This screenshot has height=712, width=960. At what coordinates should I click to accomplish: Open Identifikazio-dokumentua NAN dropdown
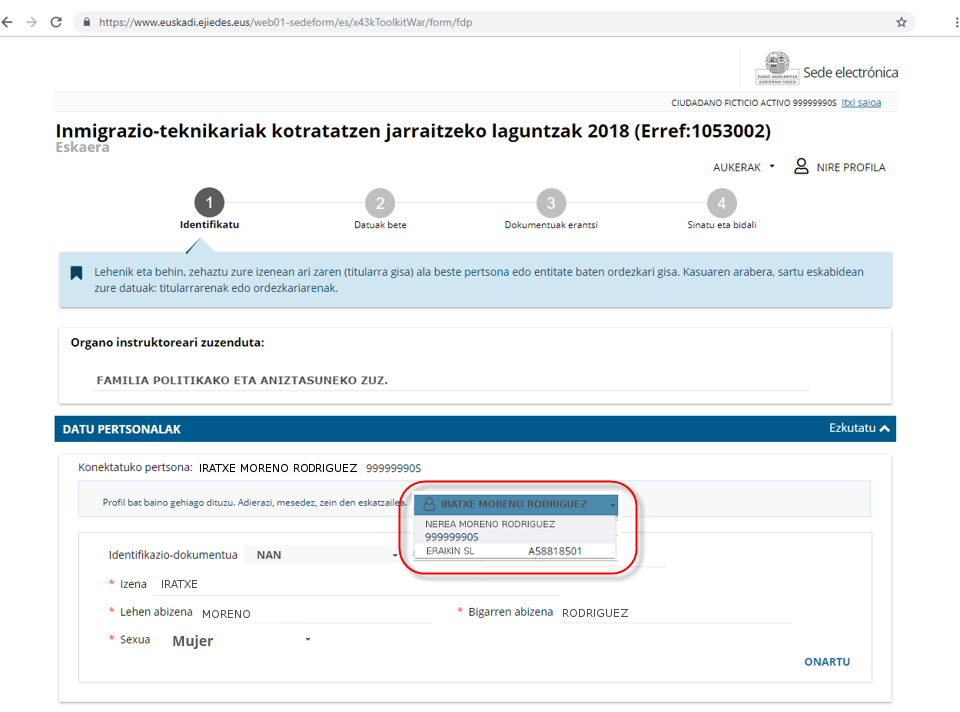coord(326,555)
